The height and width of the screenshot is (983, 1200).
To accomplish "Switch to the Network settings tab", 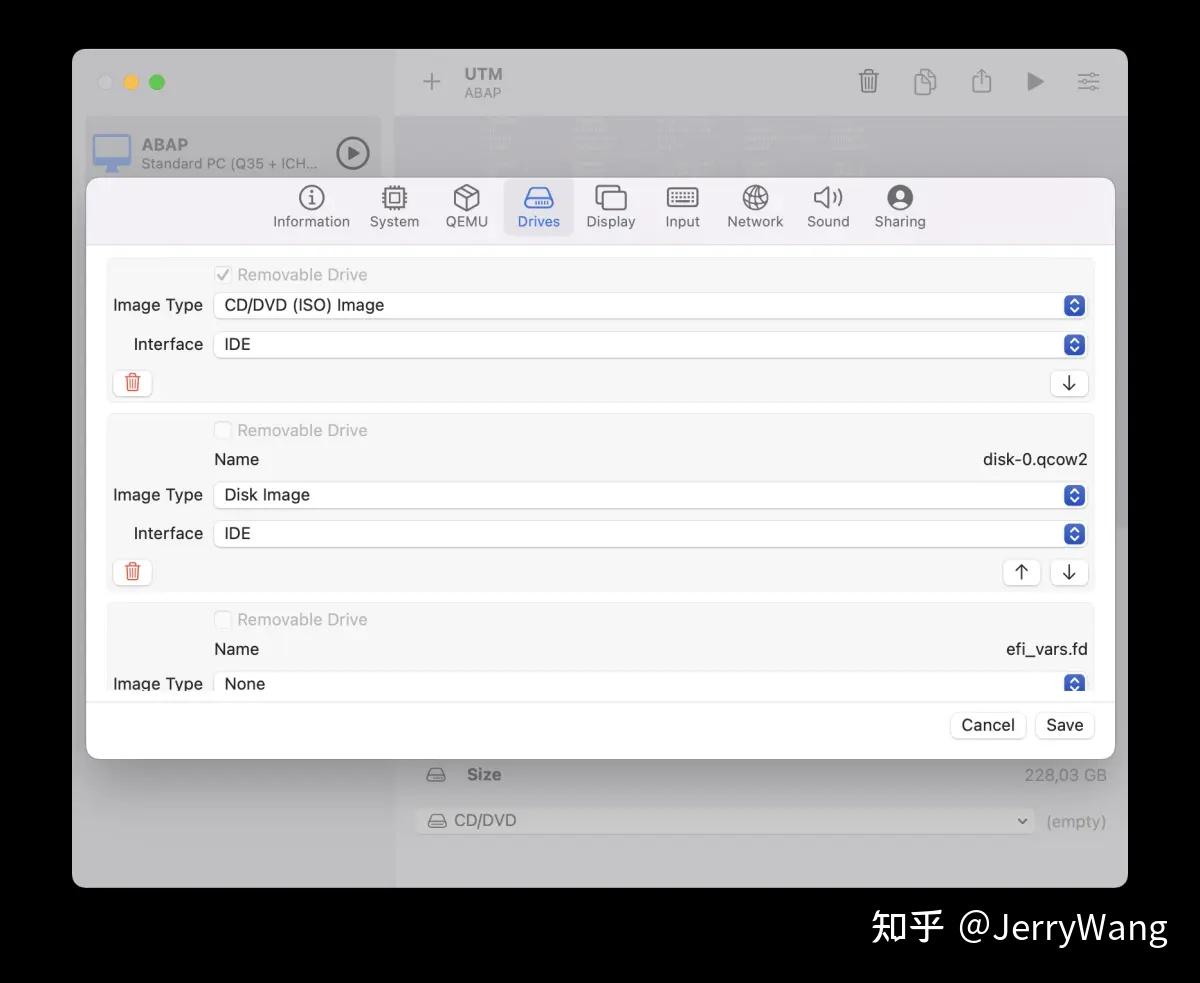I will 754,207.
